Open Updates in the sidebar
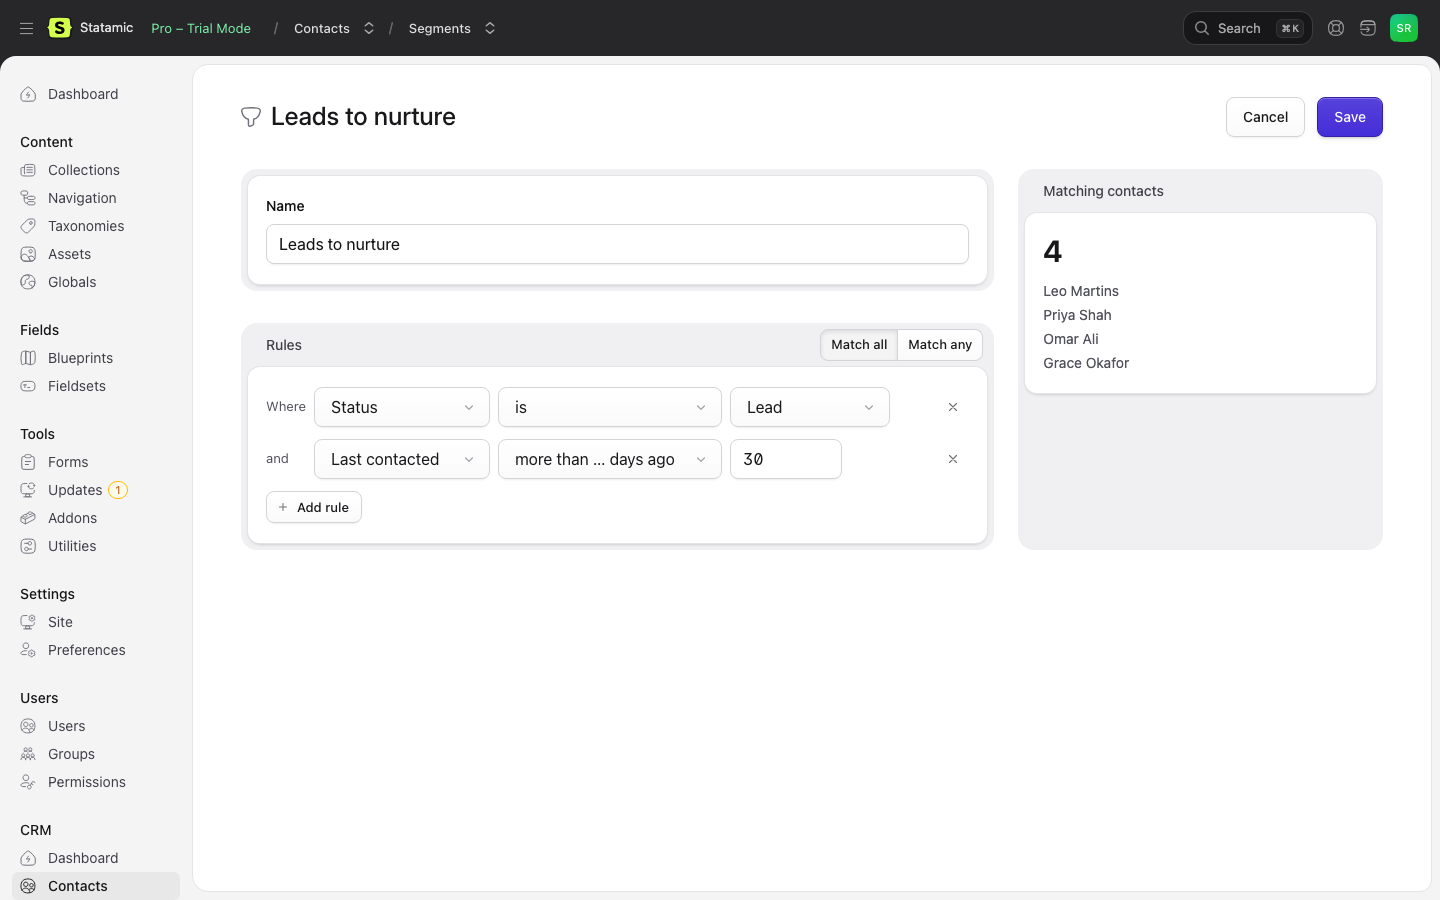Viewport: 1440px width, 900px height. point(75,490)
